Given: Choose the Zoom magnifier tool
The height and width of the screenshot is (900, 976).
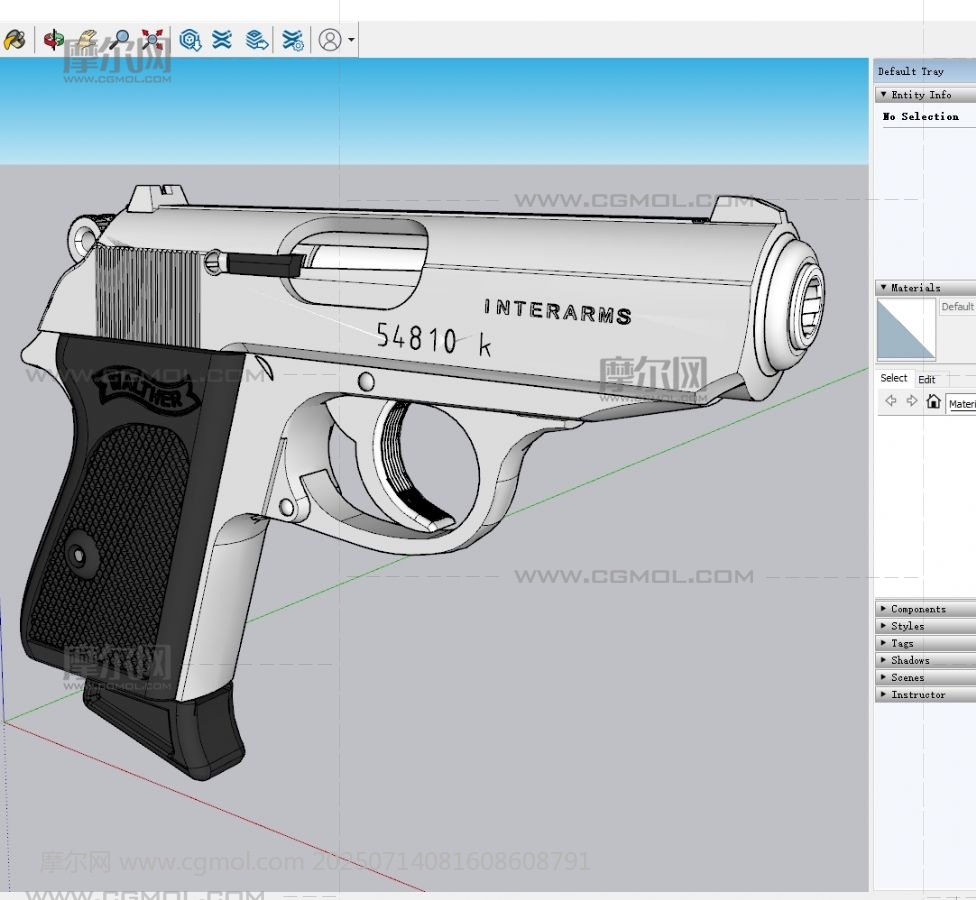Looking at the screenshot, I should point(120,40).
